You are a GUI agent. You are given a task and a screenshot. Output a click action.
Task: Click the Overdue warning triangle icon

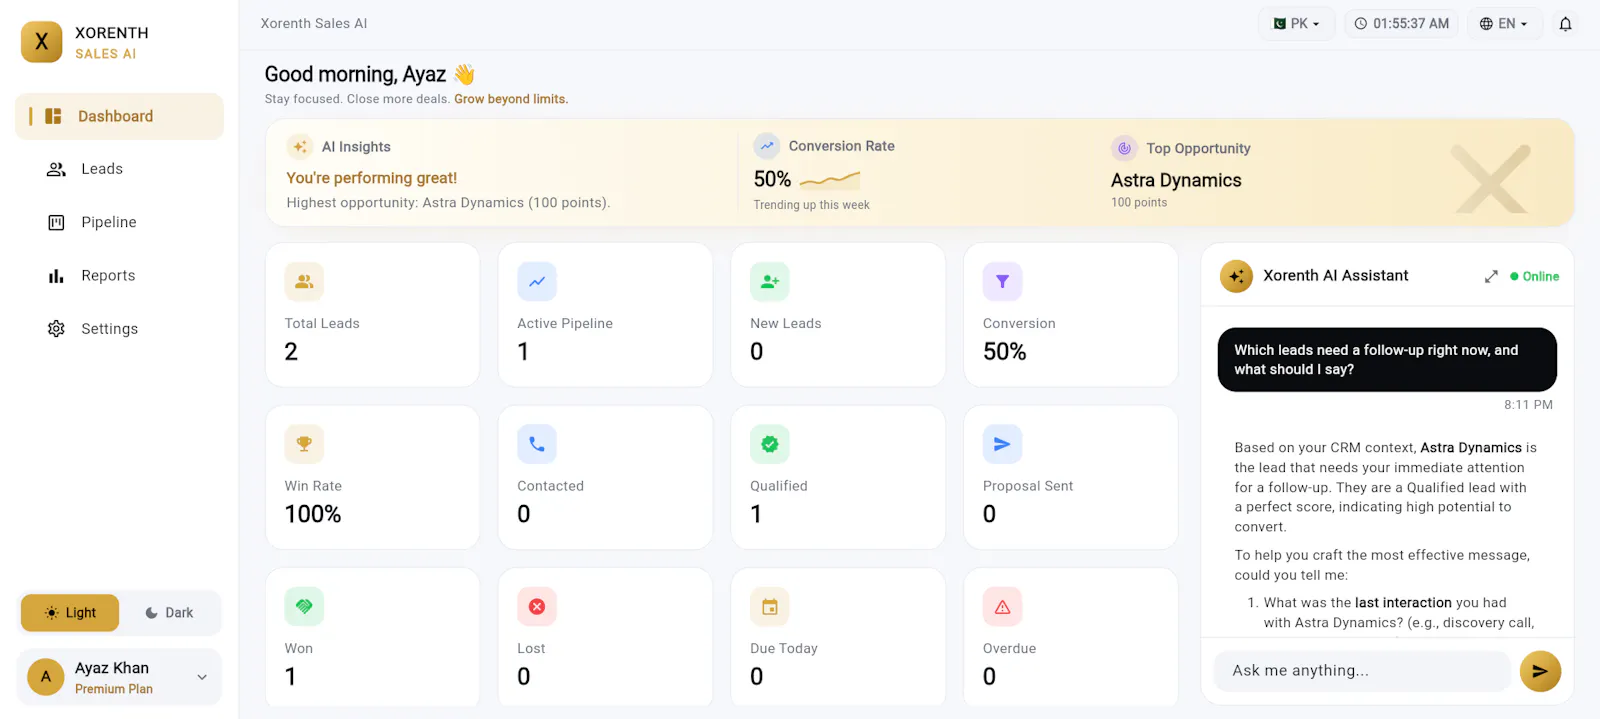(1002, 607)
